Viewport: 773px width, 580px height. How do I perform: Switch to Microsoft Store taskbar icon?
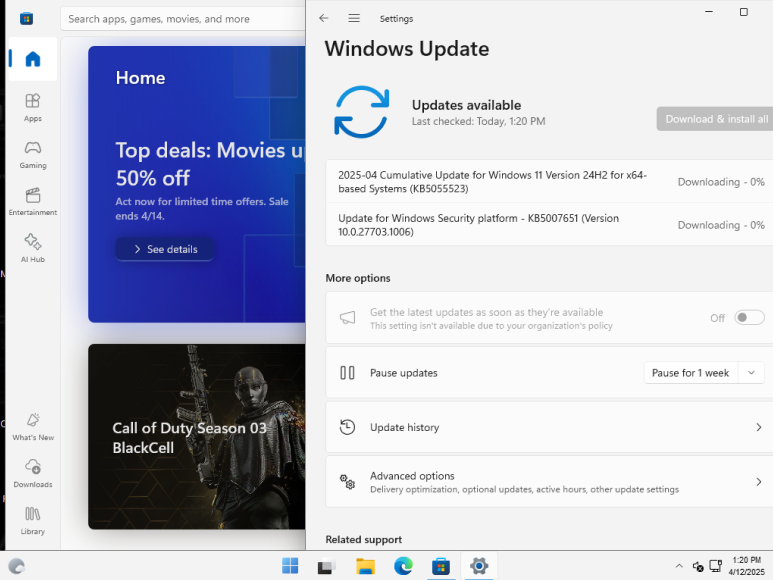point(441,566)
